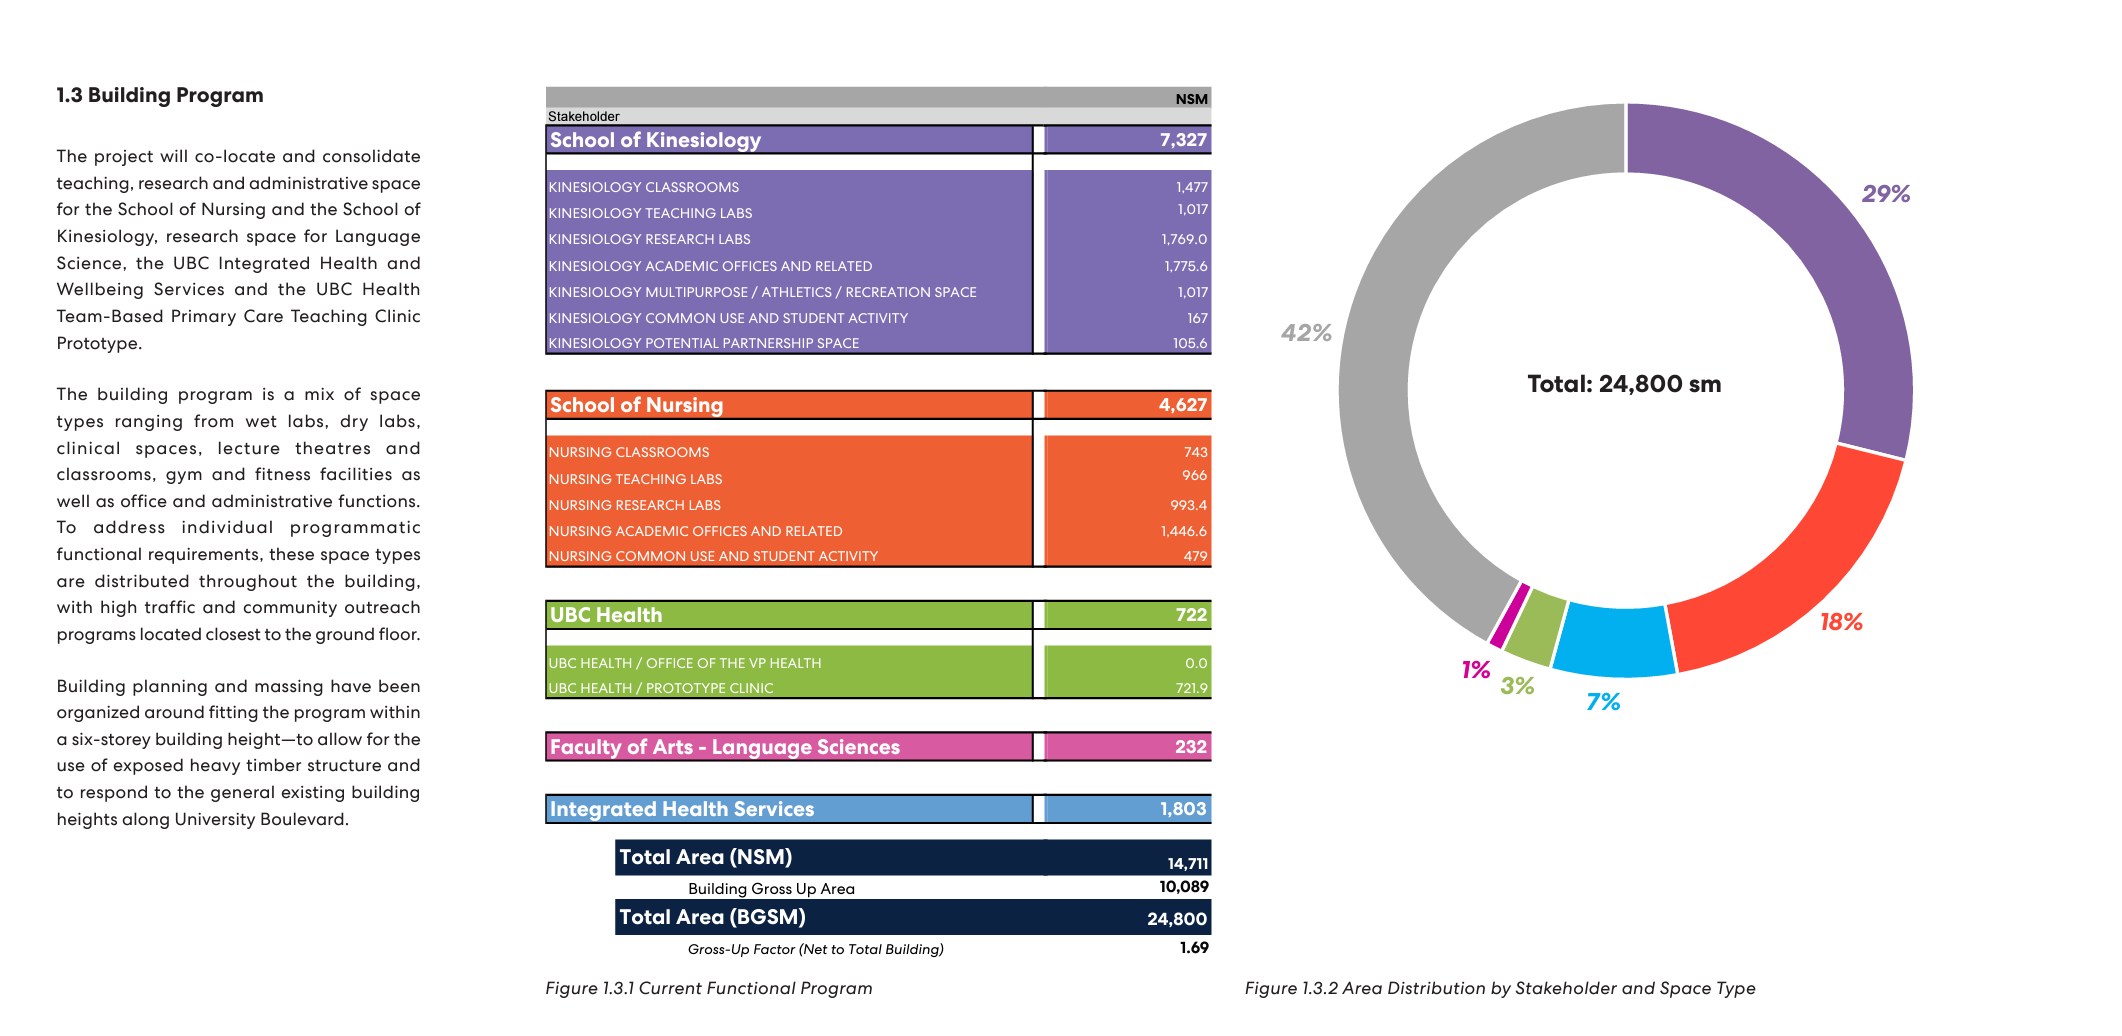Select the value 1,775.6 in the table

click(x=1186, y=266)
